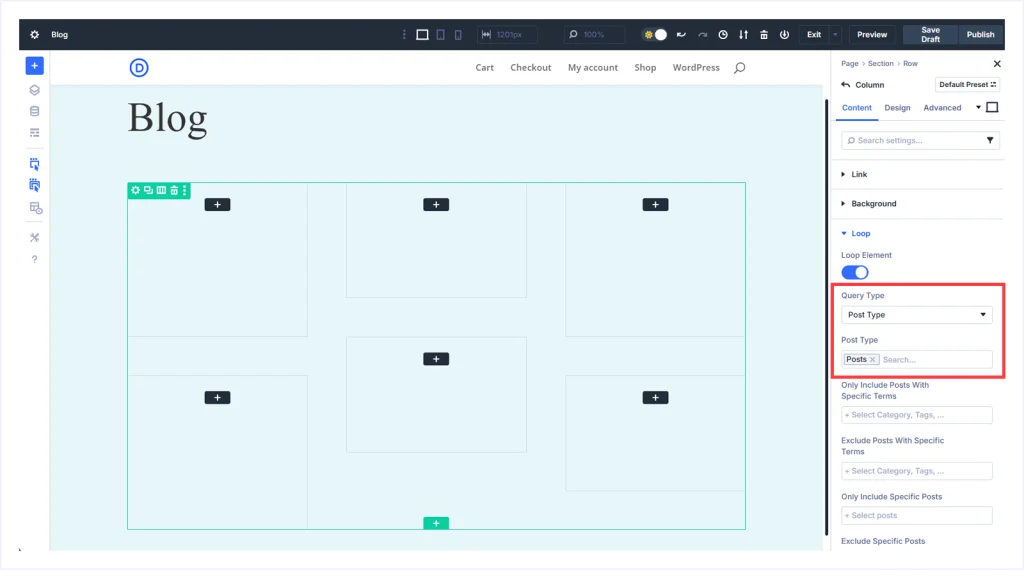Open the settings filter funnel icon
Screen dimensions: 1024x570
(x=990, y=140)
